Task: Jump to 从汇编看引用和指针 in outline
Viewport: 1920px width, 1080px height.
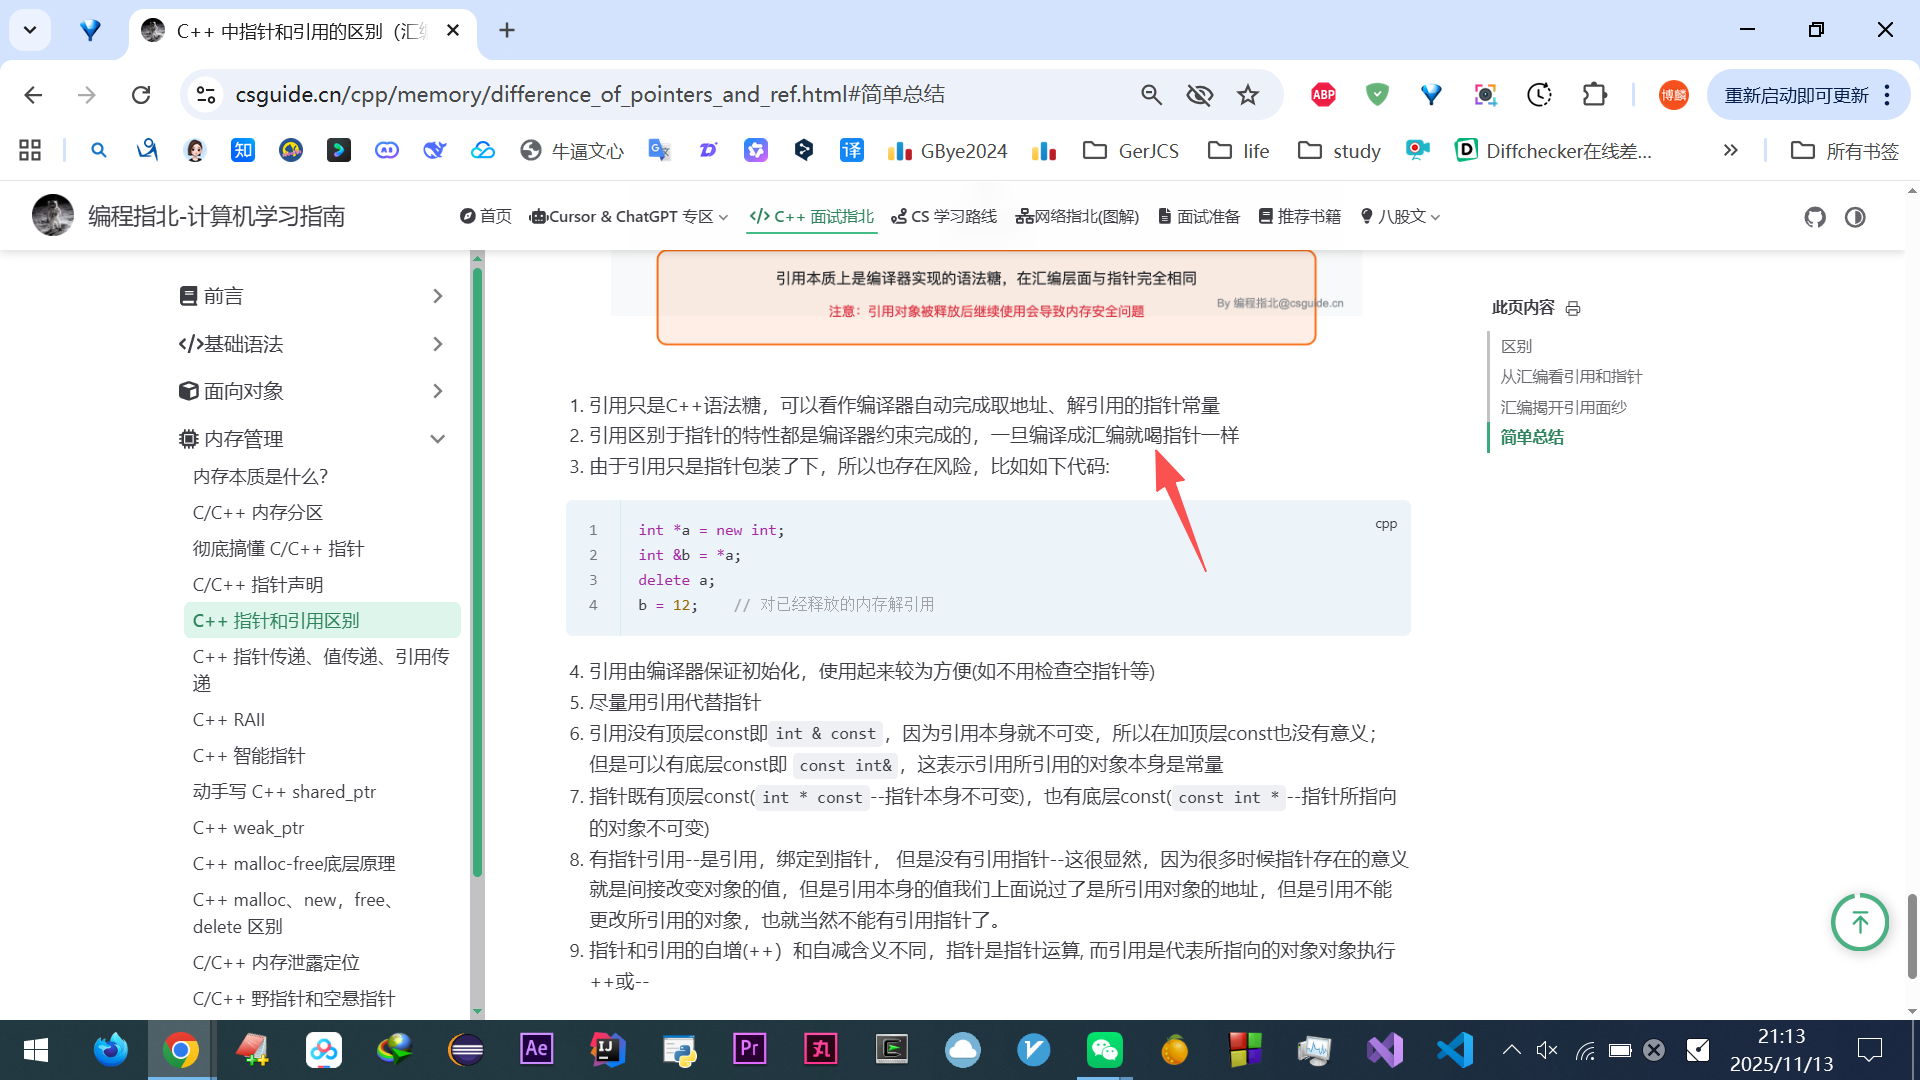Action: (x=1570, y=377)
